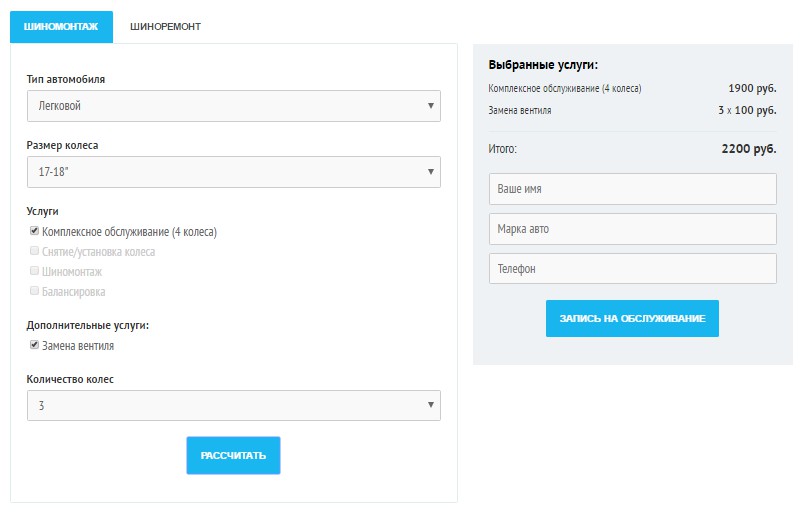Click Запись на обслуживание button

(632, 318)
